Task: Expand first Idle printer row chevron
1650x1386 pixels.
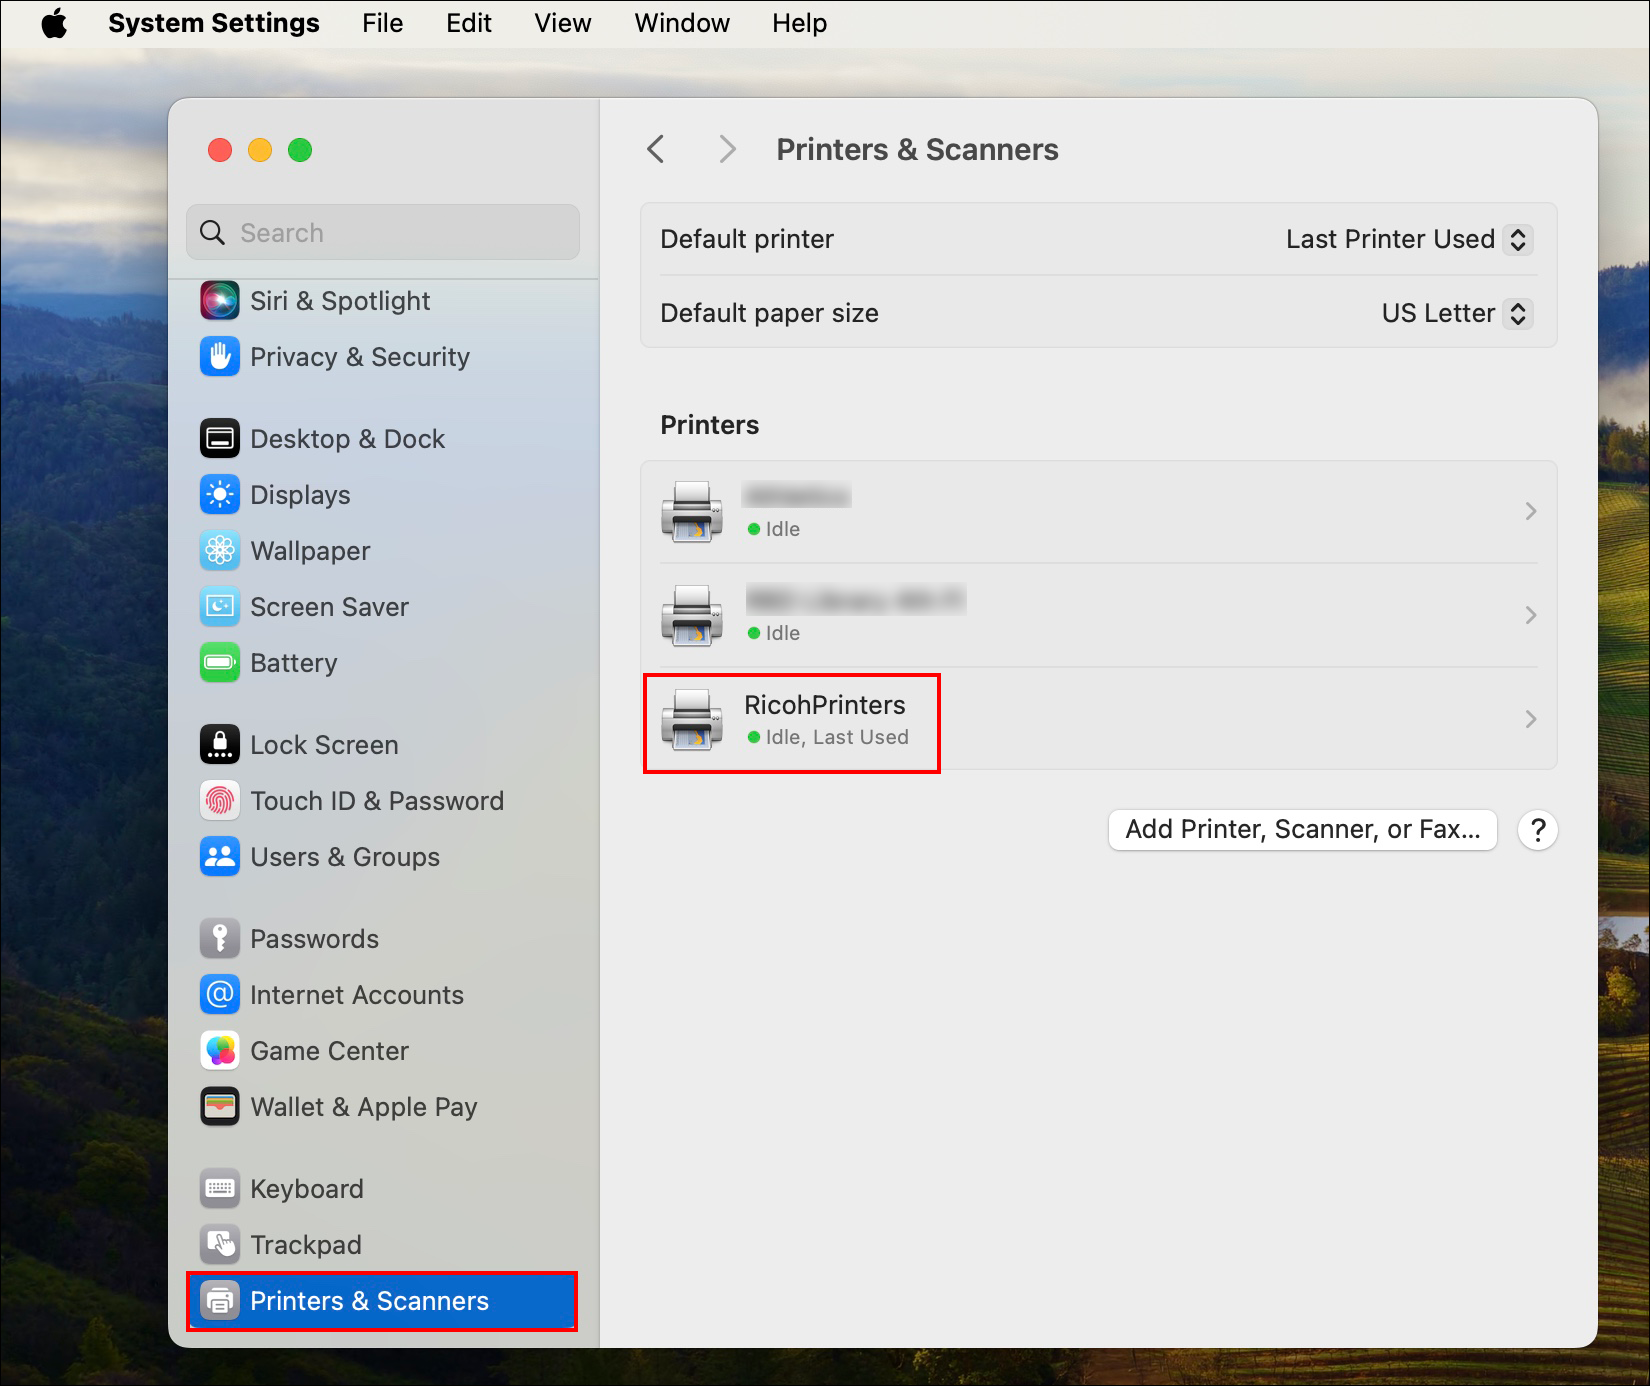Action: click(1531, 511)
